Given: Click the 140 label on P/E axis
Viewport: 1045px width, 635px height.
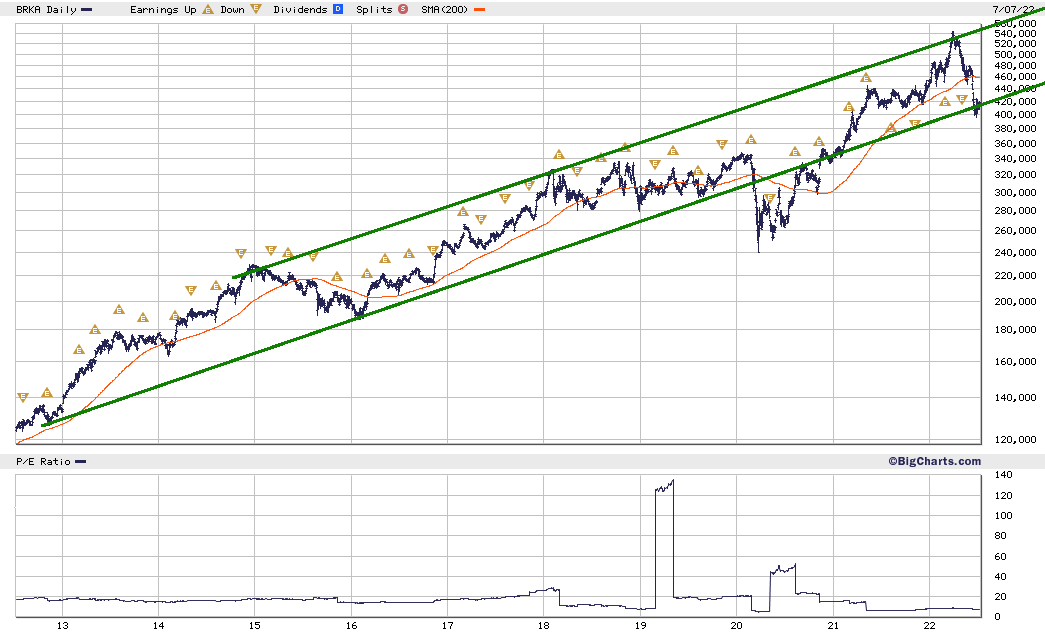Looking at the screenshot, I should 1003,475.
